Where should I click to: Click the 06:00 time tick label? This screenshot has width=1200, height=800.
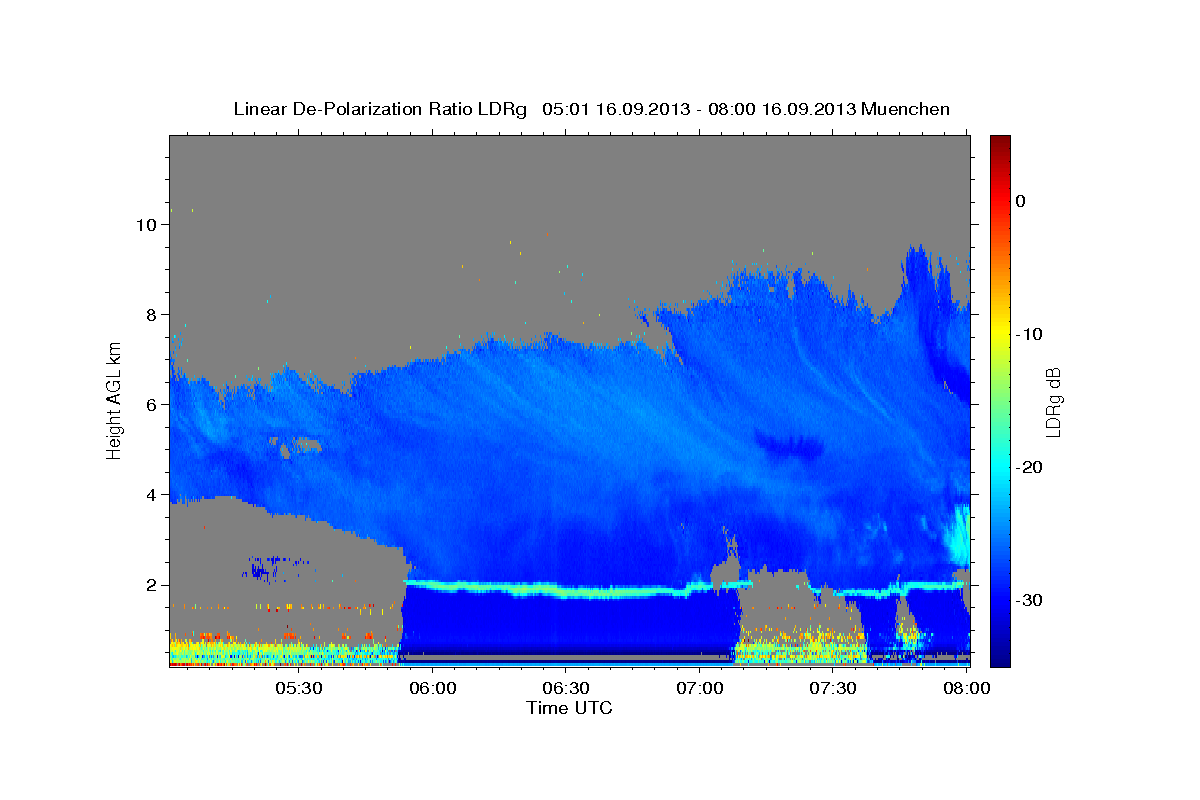(432, 688)
